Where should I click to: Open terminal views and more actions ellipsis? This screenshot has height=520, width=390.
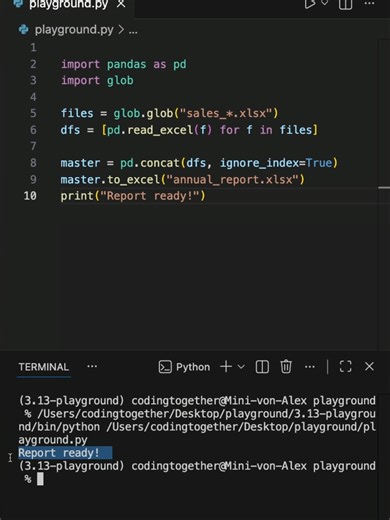(310, 367)
